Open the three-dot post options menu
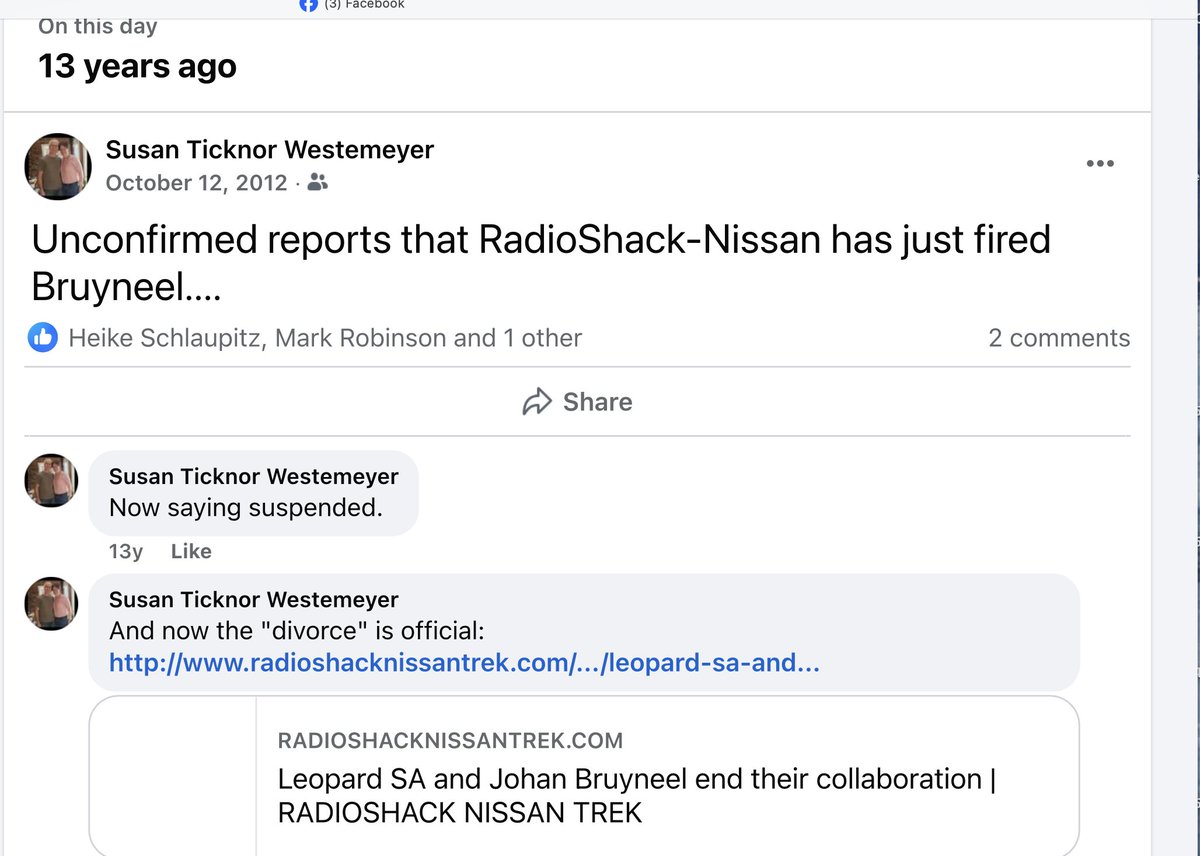Screen dimensions: 1200x856 (x=1100, y=164)
